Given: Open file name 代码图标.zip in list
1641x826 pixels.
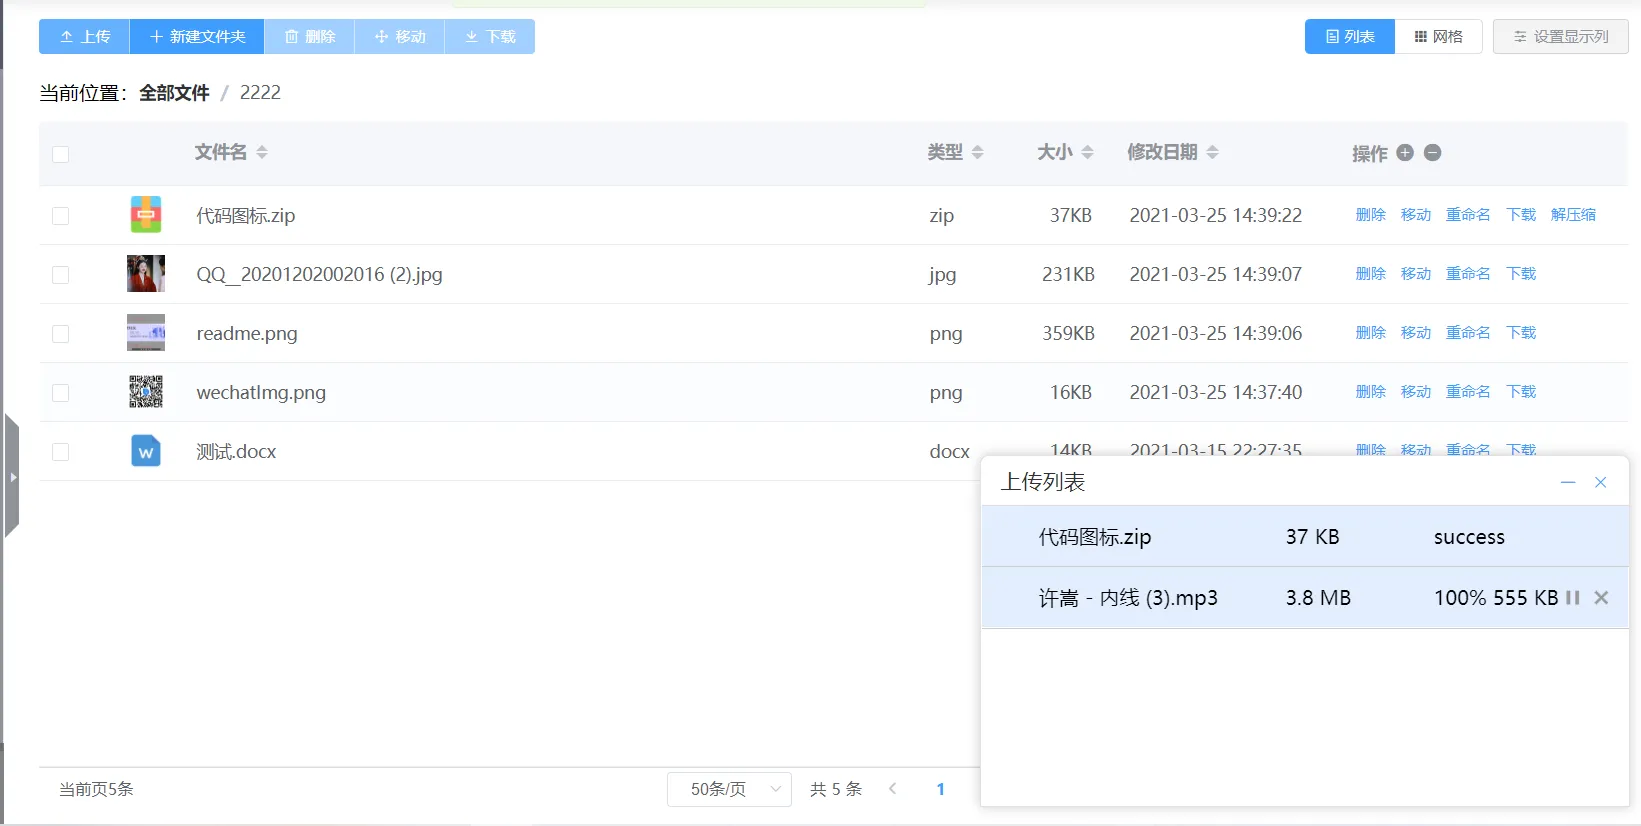Looking at the screenshot, I should (x=246, y=216).
